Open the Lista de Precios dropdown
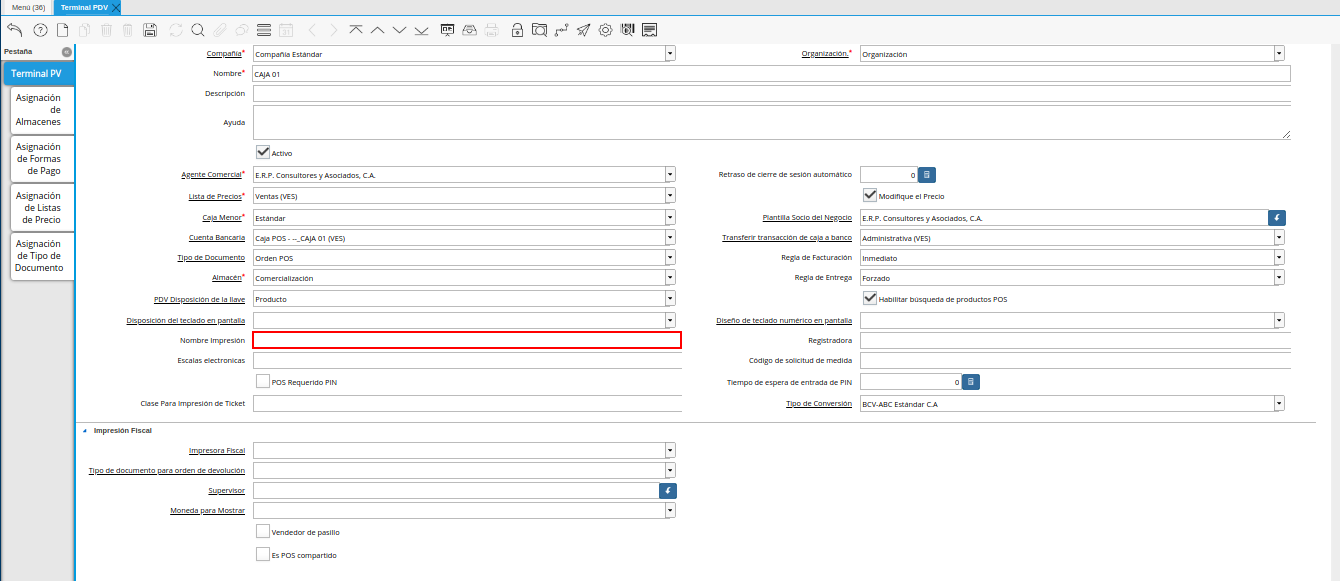The width and height of the screenshot is (1340, 581). tap(669, 196)
